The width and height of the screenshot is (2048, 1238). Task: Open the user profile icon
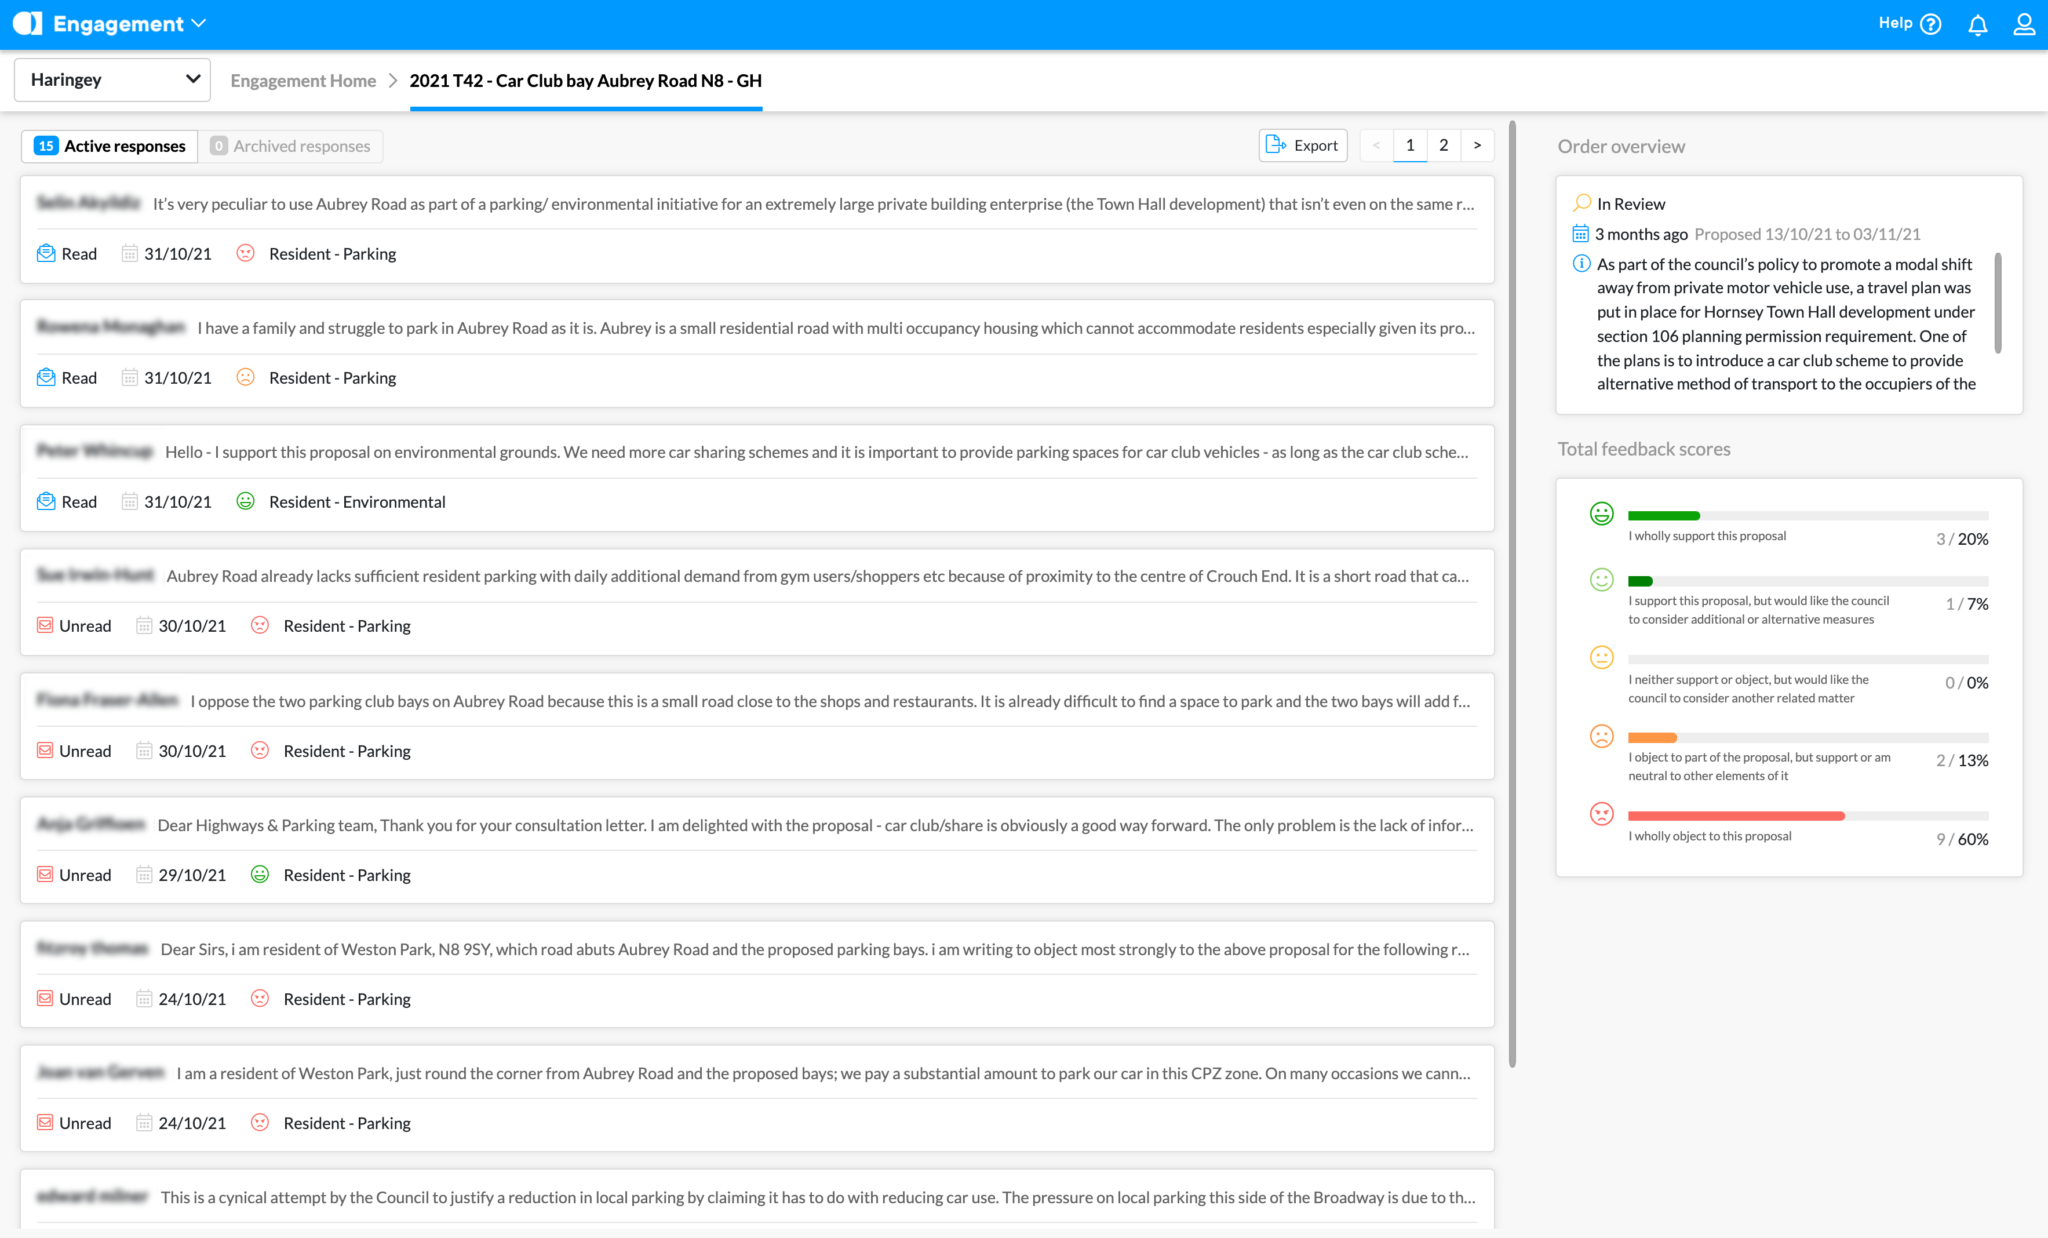tap(2024, 25)
